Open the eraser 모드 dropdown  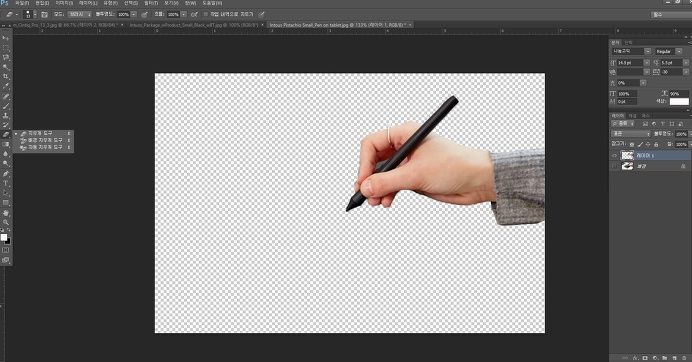tap(79, 15)
